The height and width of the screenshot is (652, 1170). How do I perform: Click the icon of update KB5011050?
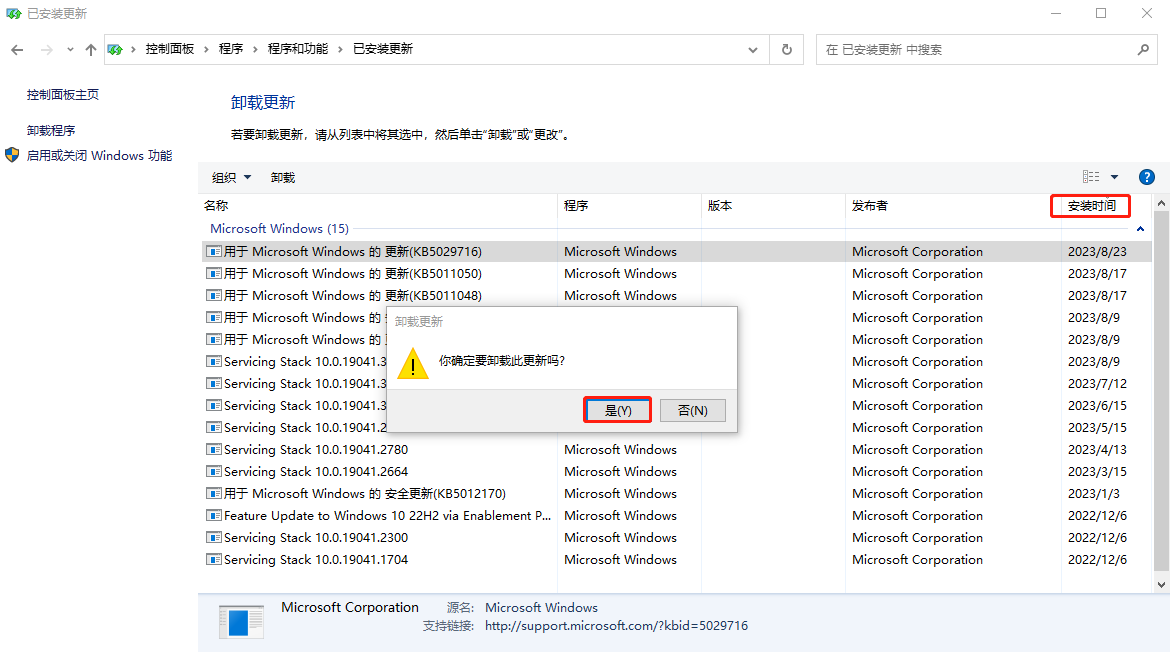tap(214, 274)
